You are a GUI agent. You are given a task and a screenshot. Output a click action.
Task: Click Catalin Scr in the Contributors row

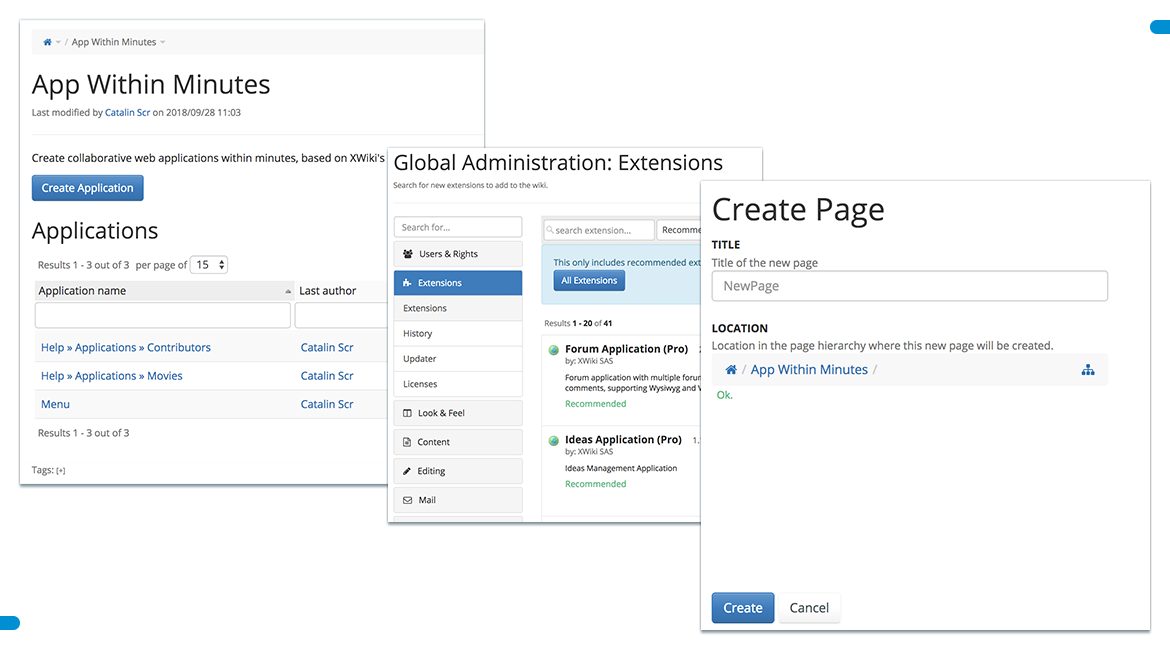pos(327,348)
